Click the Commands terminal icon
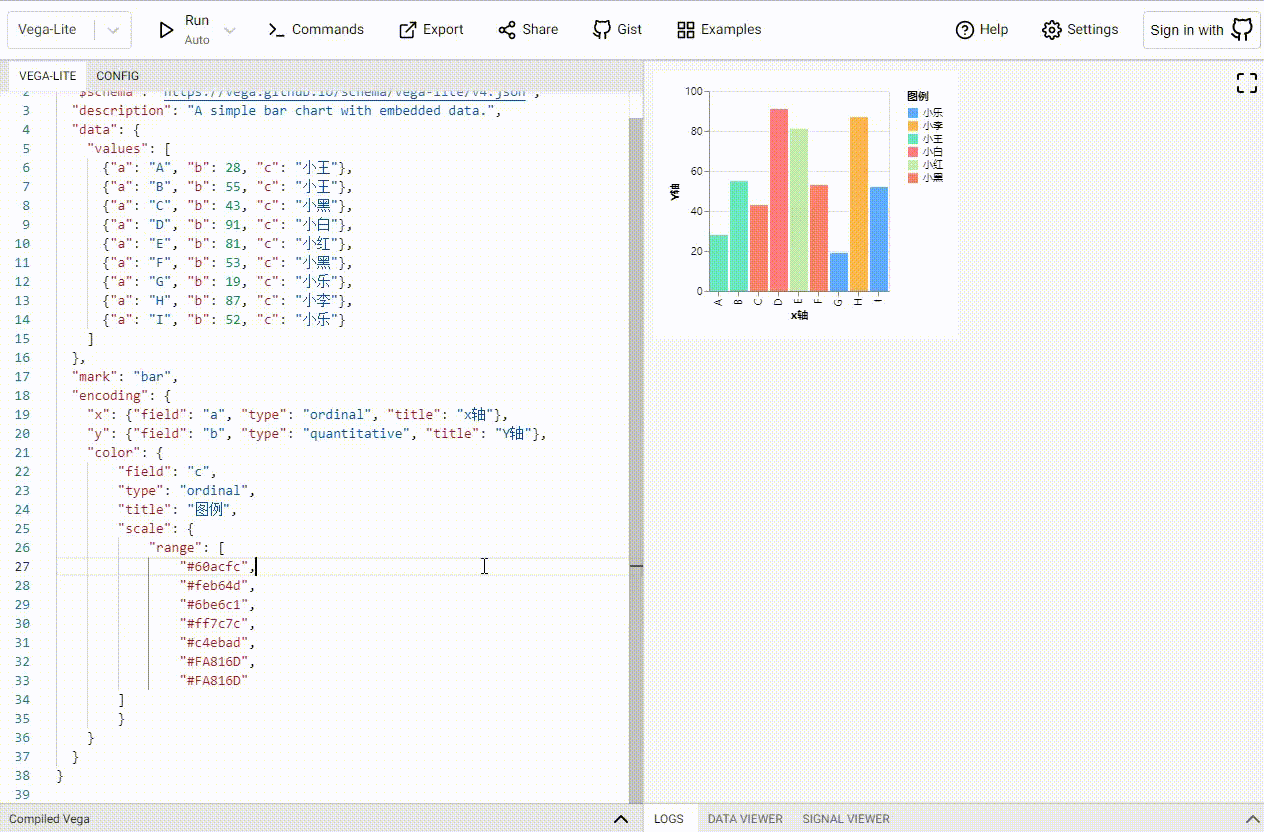Screen dimensions: 1264x832 [277, 30]
